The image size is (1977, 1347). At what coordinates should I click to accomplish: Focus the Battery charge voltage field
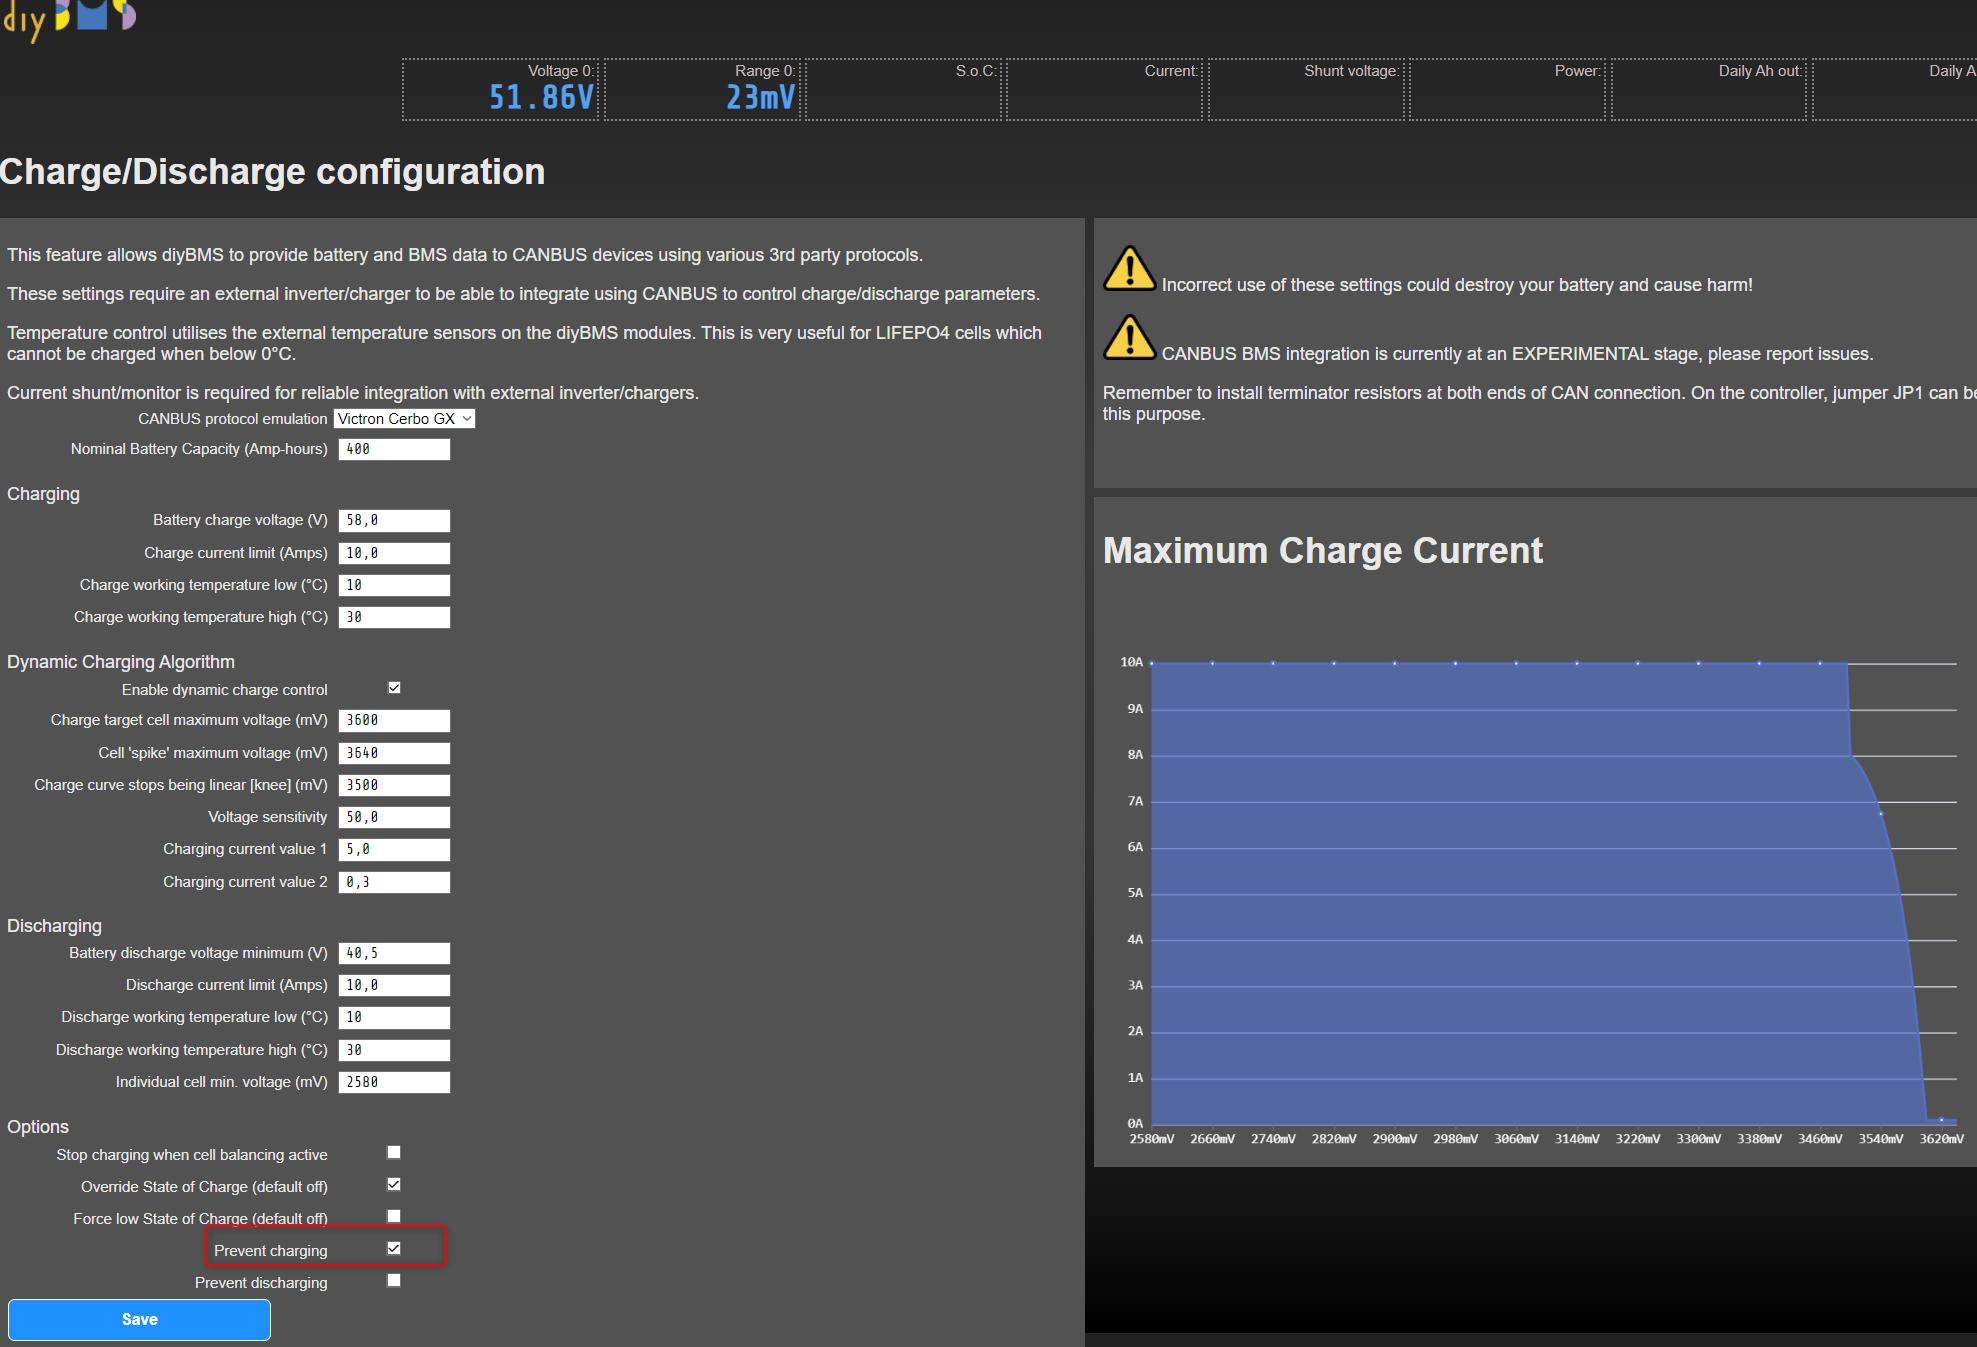tap(394, 521)
